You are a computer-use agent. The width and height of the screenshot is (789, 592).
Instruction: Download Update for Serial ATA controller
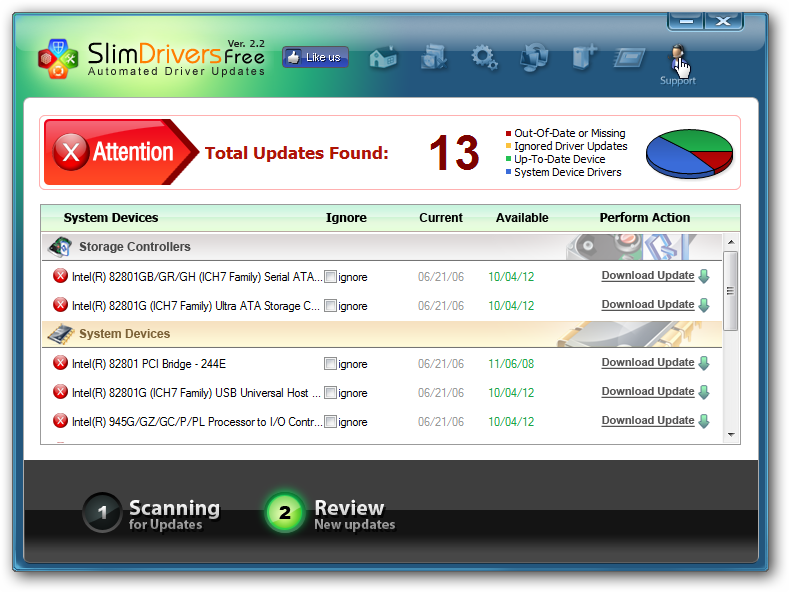648,275
